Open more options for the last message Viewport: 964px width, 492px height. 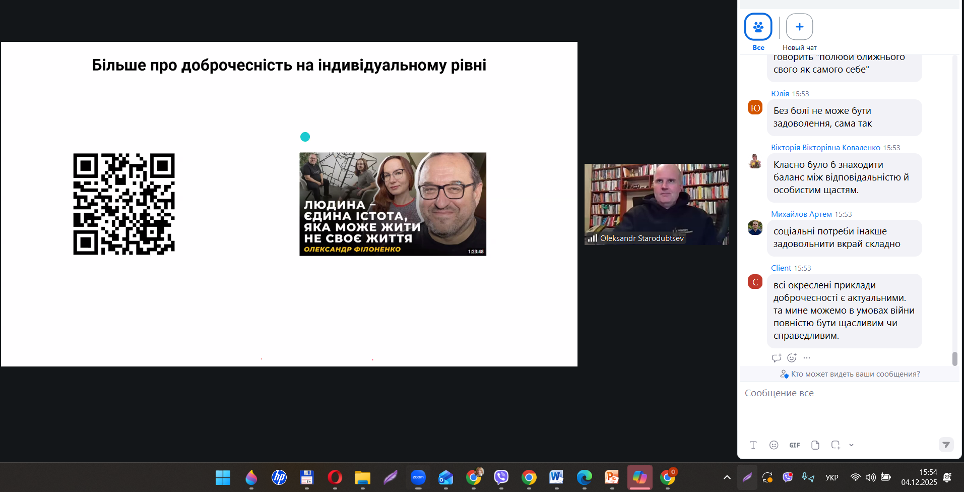point(807,357)
